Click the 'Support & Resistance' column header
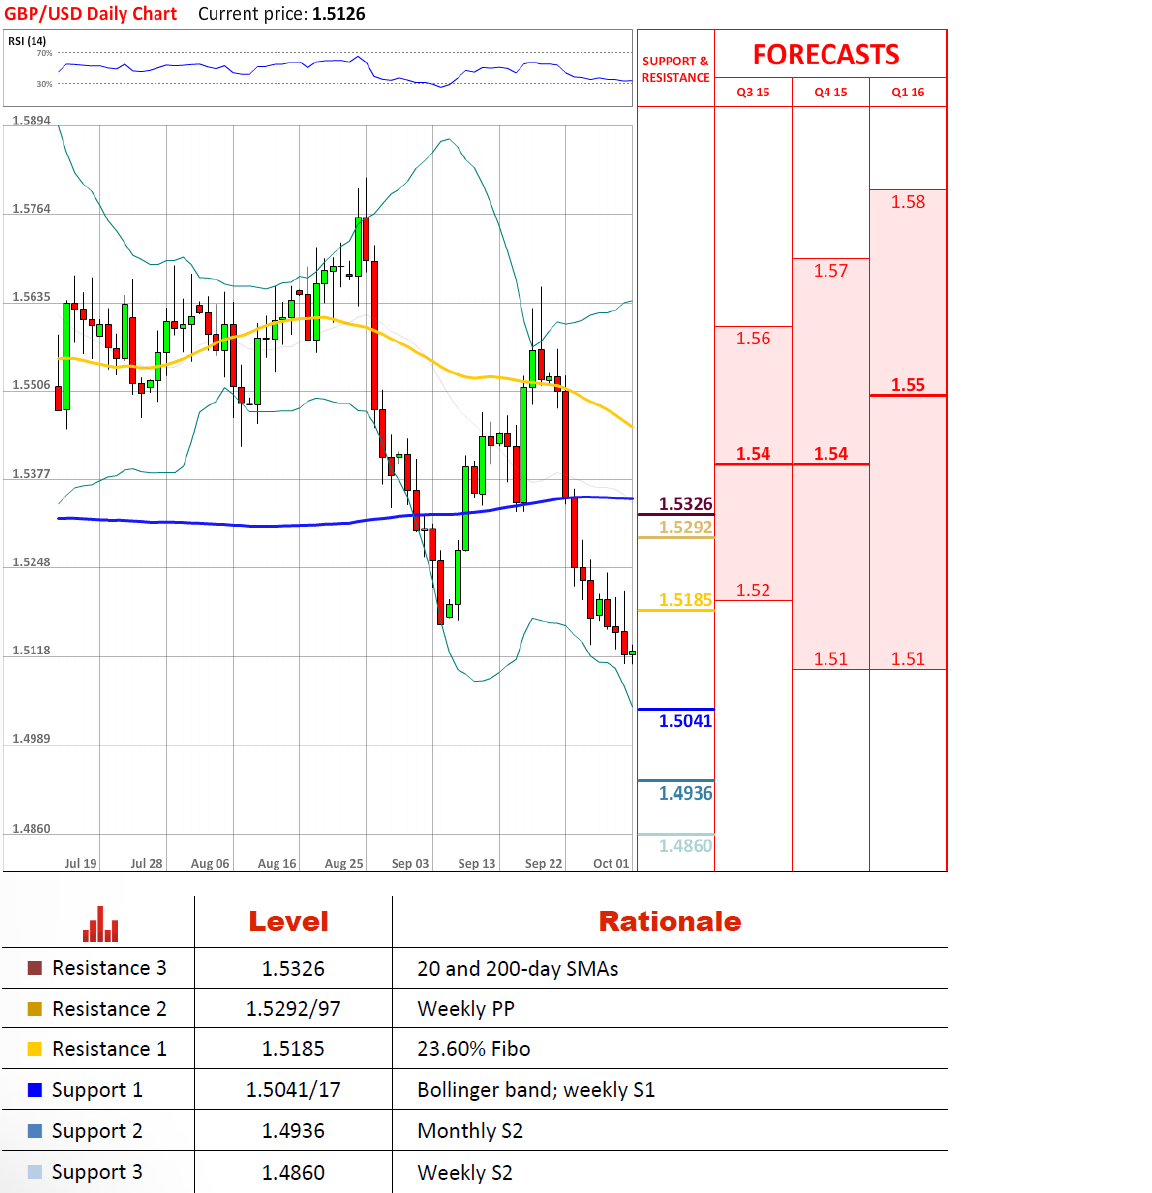 675,69
